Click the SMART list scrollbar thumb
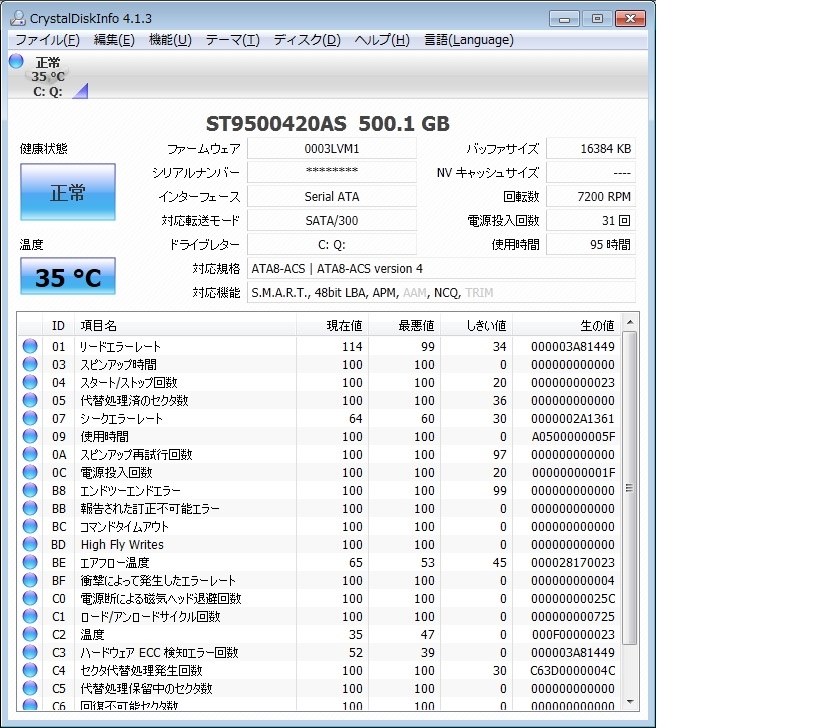Screen dimensions: 819x728 630,488
